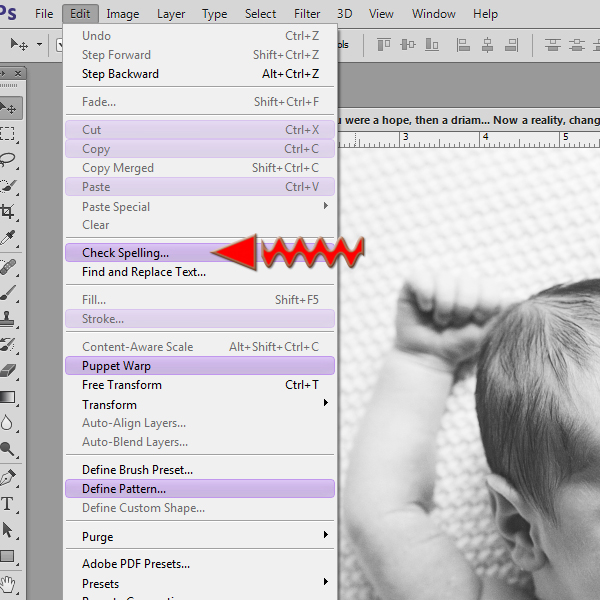Choose Puppet Warp
This screenshot has height=600, width=600.
pyautogui.click(x=200, y=365)
